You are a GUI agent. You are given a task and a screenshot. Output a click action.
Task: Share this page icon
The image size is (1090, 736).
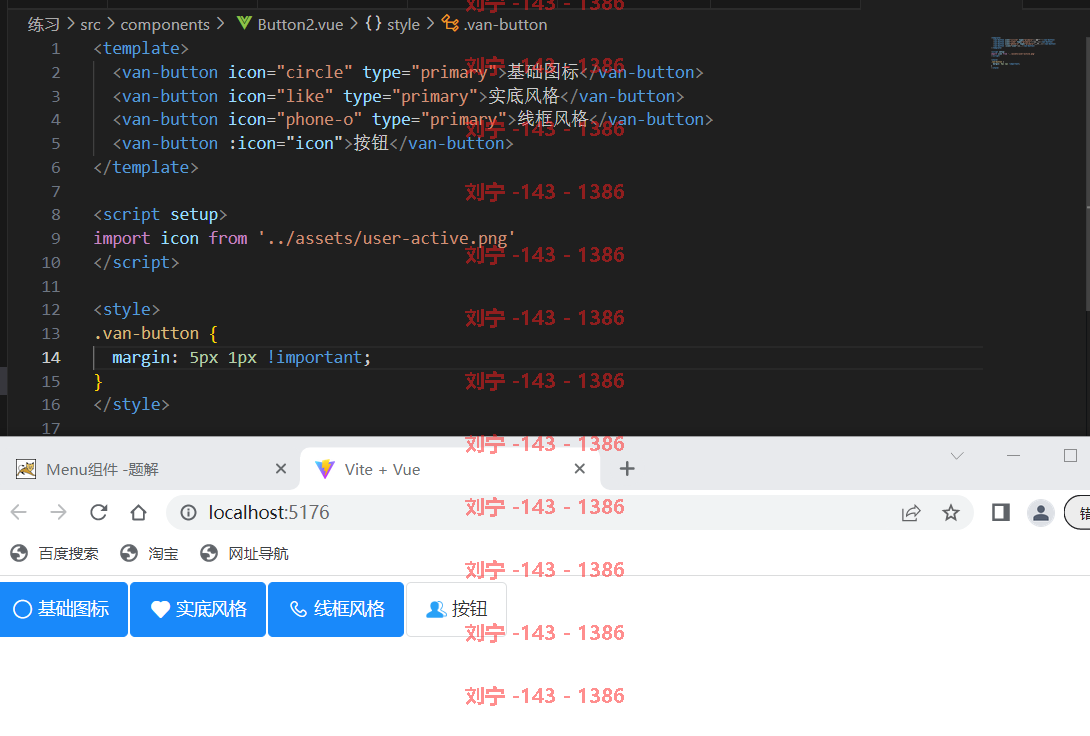pos(911,513)
